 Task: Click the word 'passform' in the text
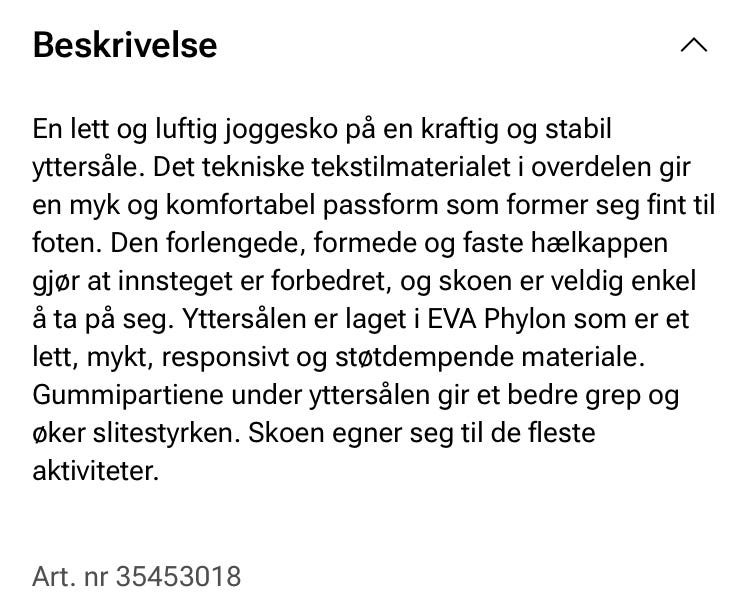(x=380, y=206)
